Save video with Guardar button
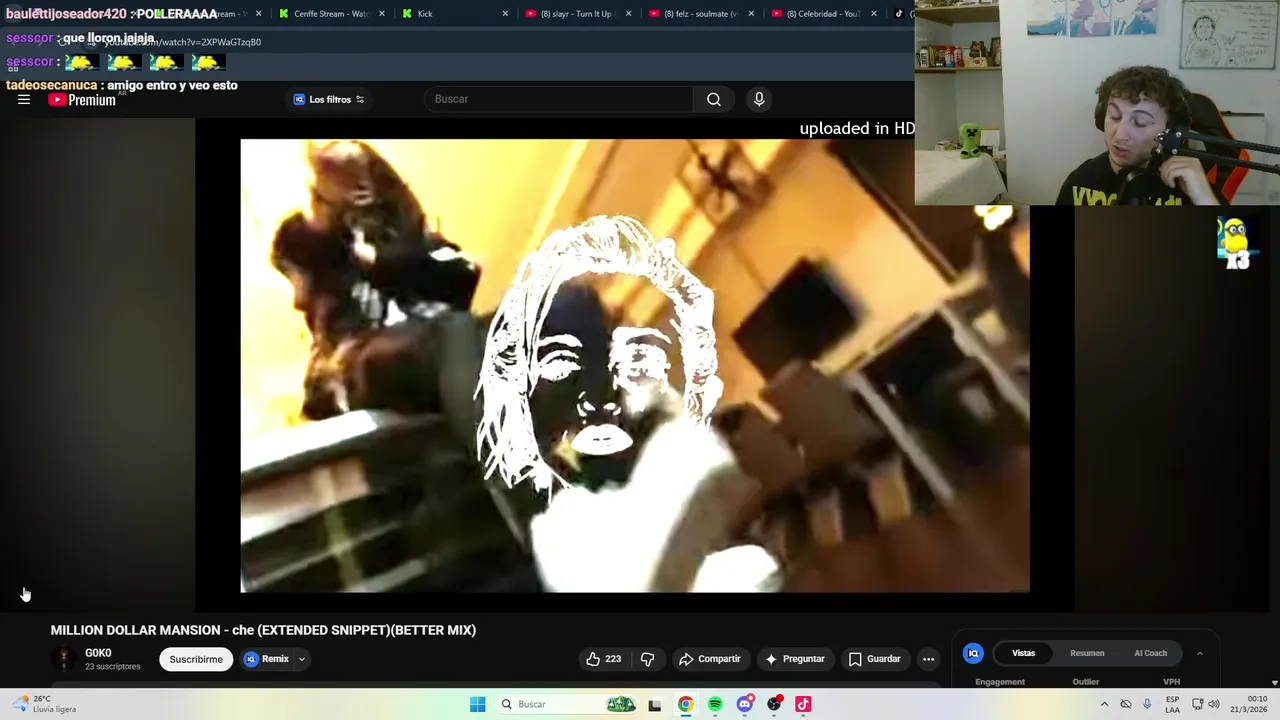Image resolution: width=1280 pixels, height=720 pixels. coord(875,659)
